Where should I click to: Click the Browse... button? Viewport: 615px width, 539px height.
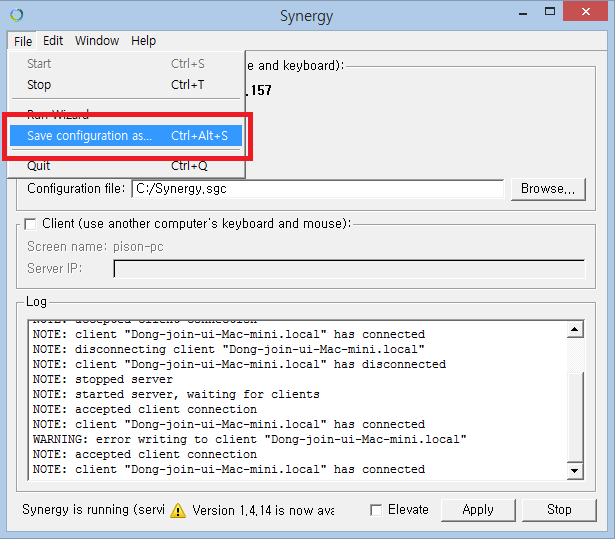[548, 189]
